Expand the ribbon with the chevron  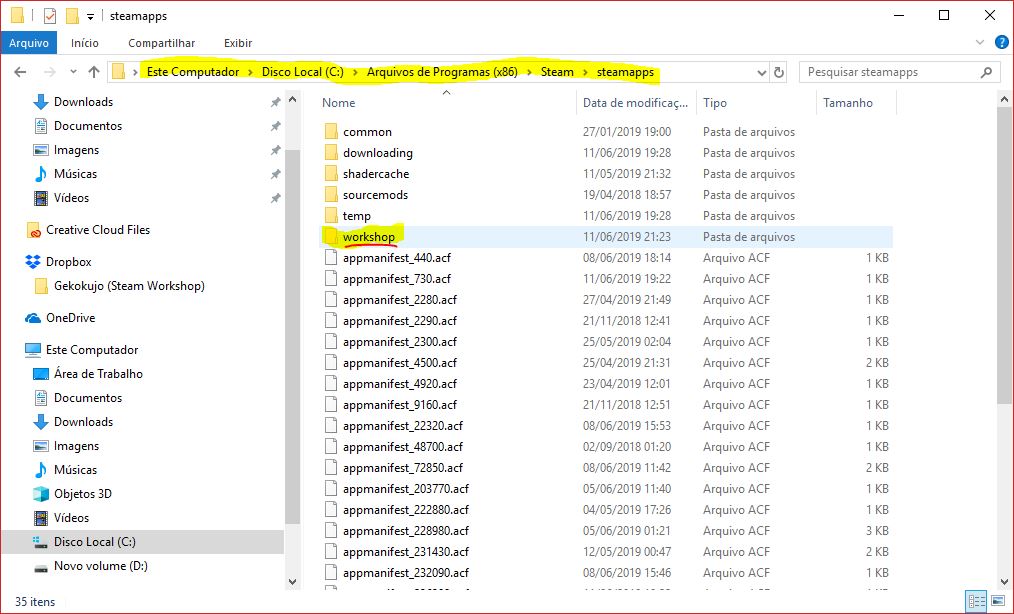981,43
